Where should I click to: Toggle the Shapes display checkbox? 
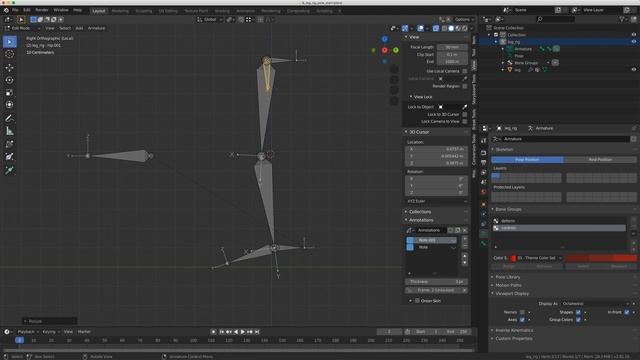578,312
